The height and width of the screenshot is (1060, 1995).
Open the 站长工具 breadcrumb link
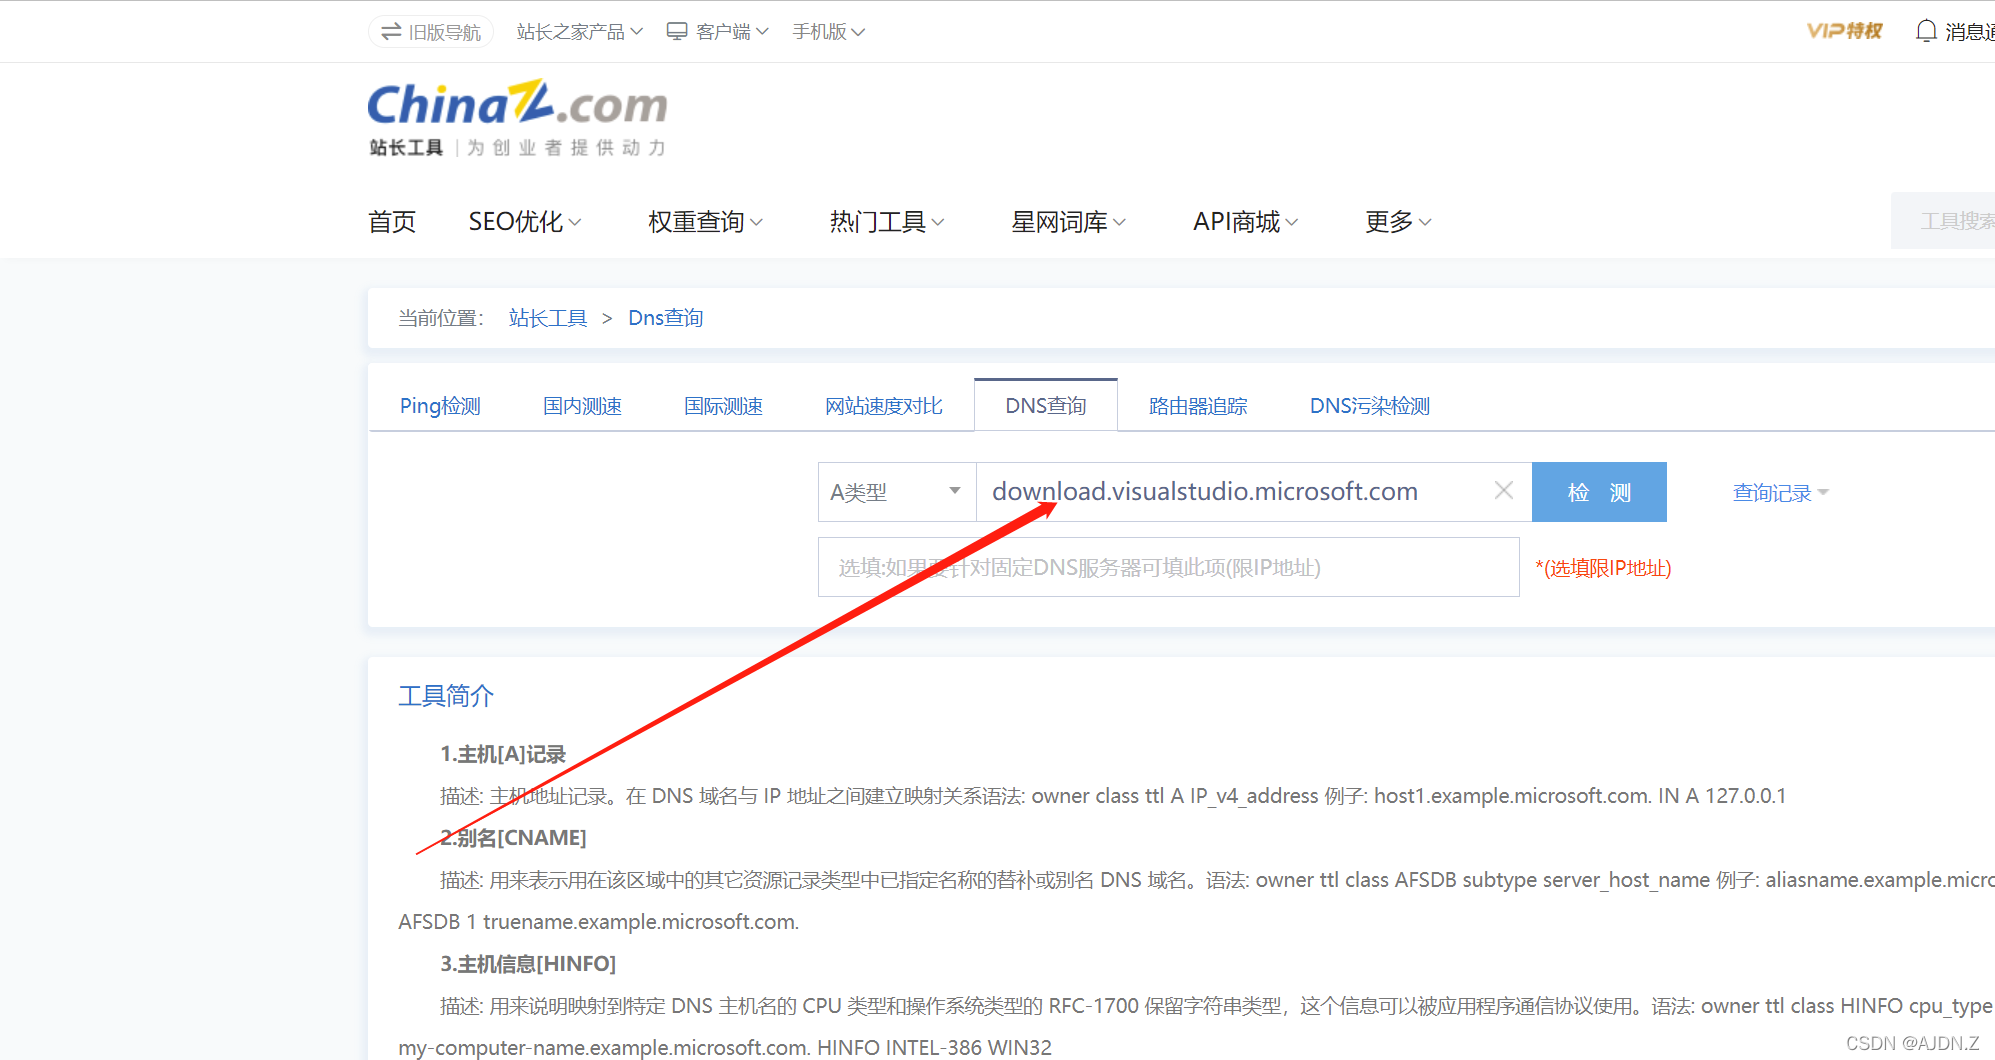[x=547, y=317]
